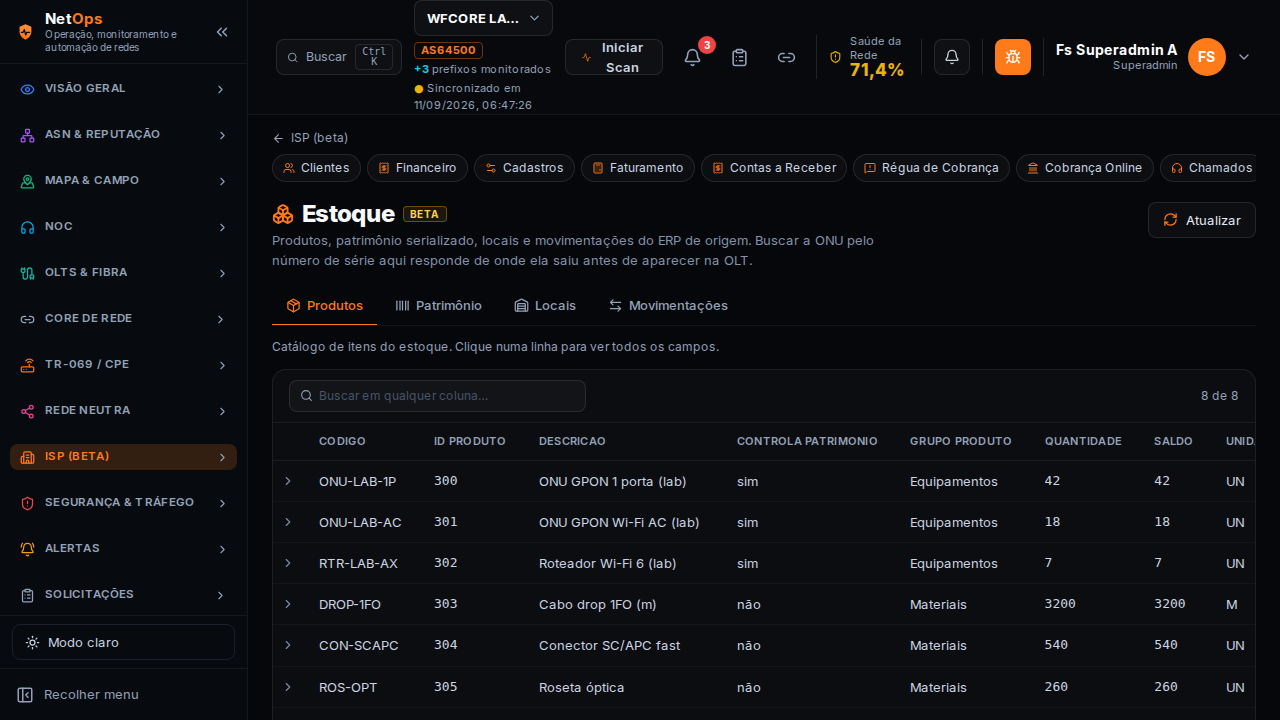This screenshot has width=1280, height=720.
Task: Click the notifications bell with badge 3
Action: click(692, 57)
